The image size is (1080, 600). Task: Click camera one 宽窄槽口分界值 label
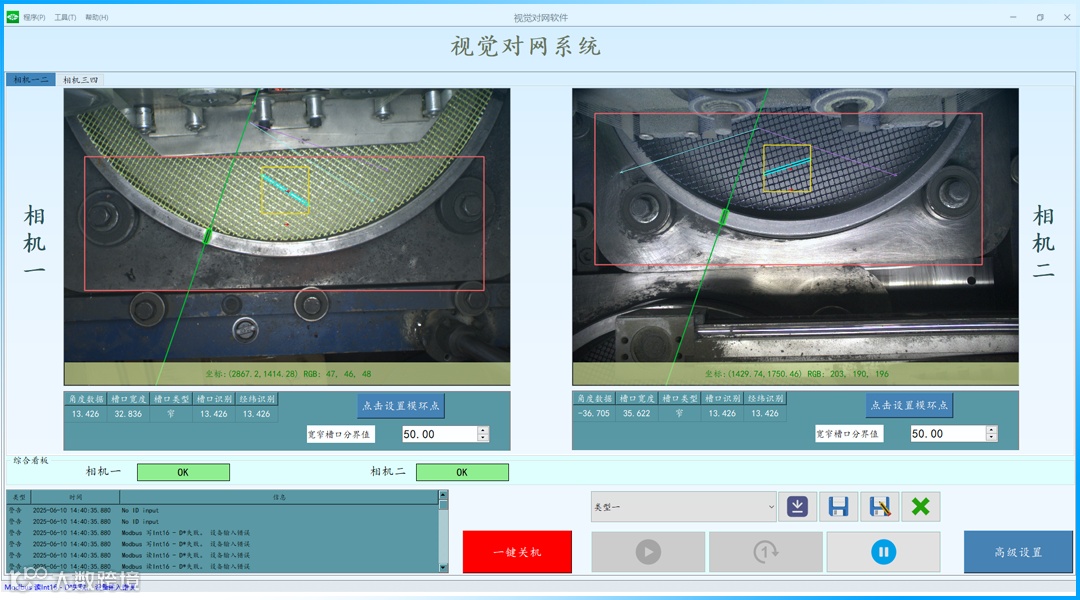tap(339, 434)
